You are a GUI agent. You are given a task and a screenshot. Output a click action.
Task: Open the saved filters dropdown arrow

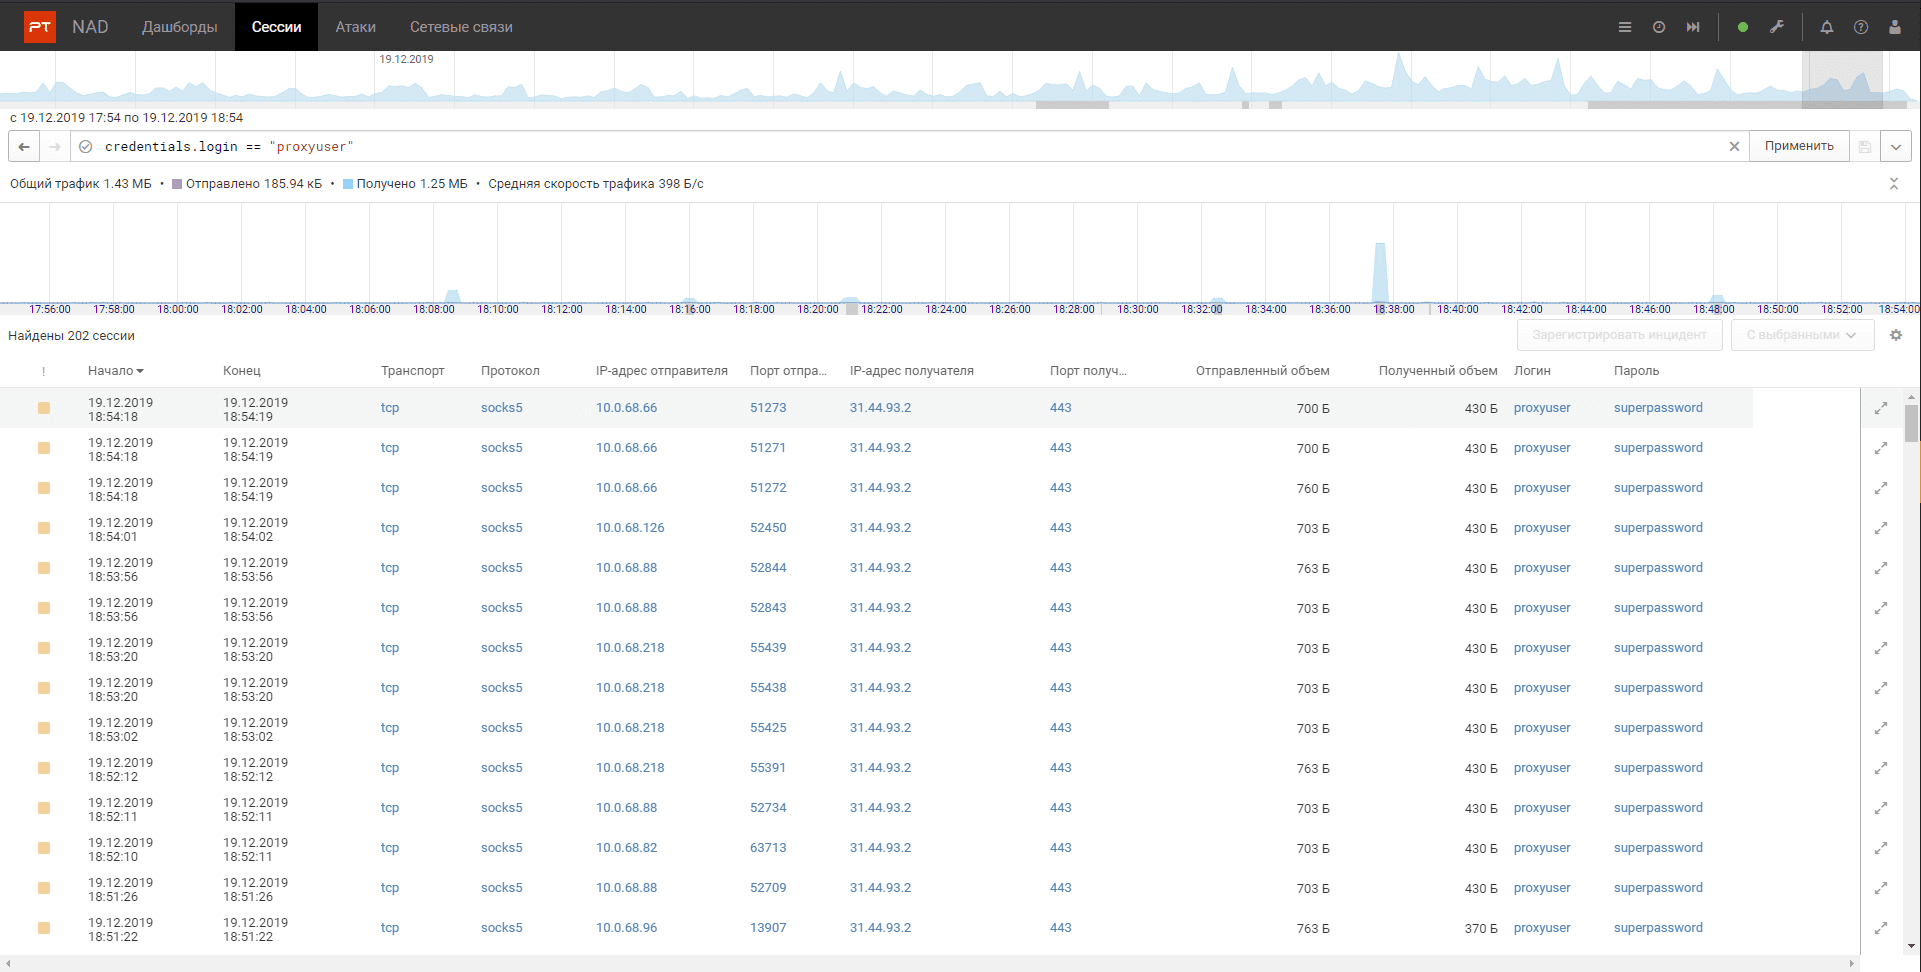[1896, 147]
